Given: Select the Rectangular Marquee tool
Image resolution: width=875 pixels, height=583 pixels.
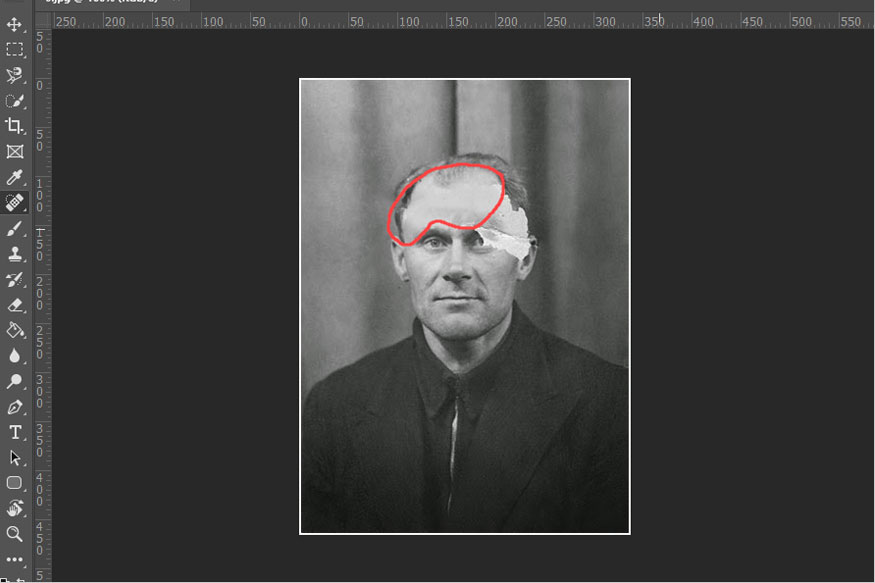Looking at the screenshot, I should tap(15, 49).
